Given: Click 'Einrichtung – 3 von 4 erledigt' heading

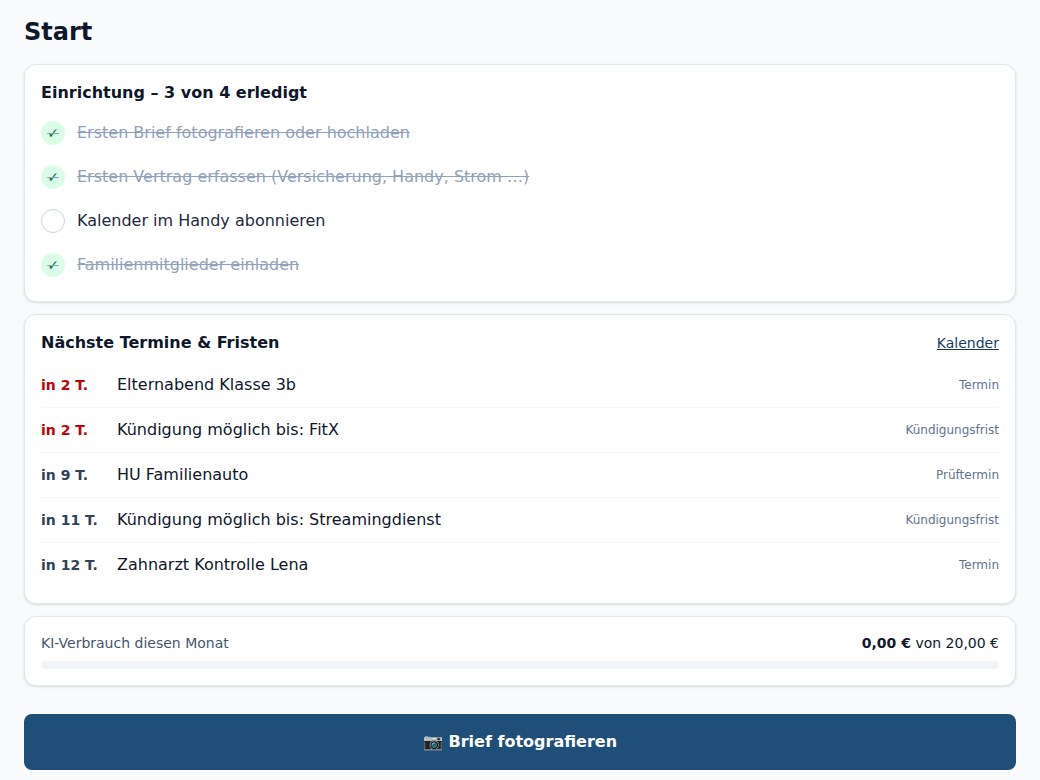Looking at the screenshot, I should tap(174, 92).
